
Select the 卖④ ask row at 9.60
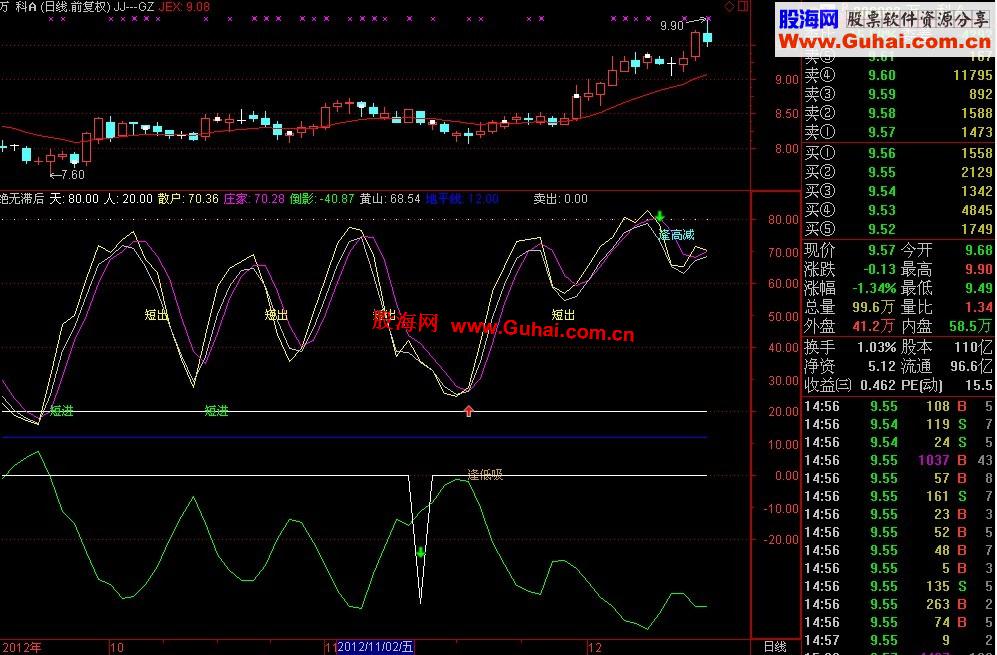pos(898,75)
